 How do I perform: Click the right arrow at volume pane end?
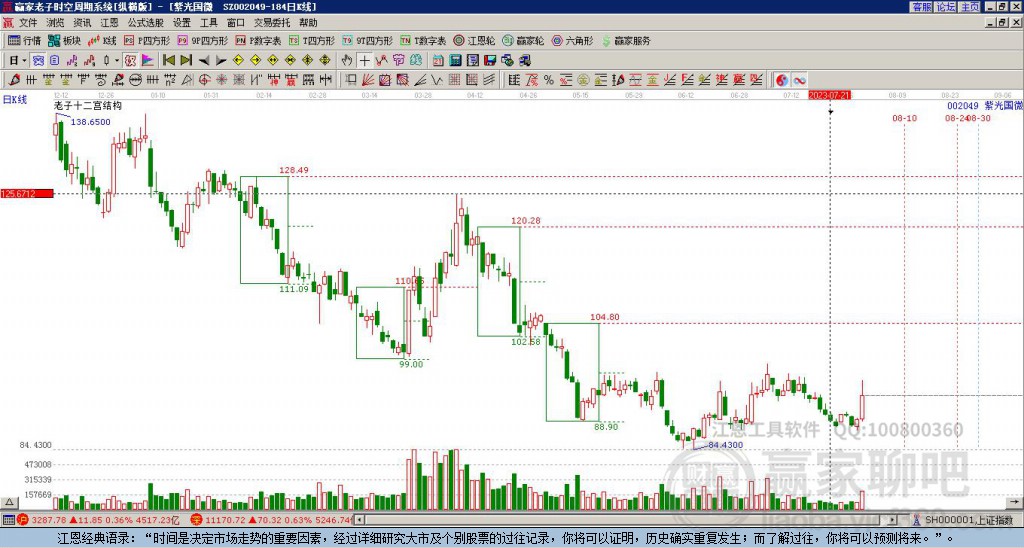[1016, 502]
